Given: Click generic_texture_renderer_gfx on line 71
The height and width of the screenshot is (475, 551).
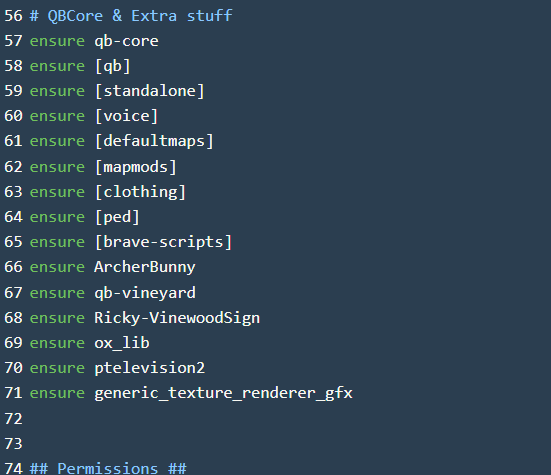Looking at the screenshot, I should pyautogui.click(x=223, y=393).
